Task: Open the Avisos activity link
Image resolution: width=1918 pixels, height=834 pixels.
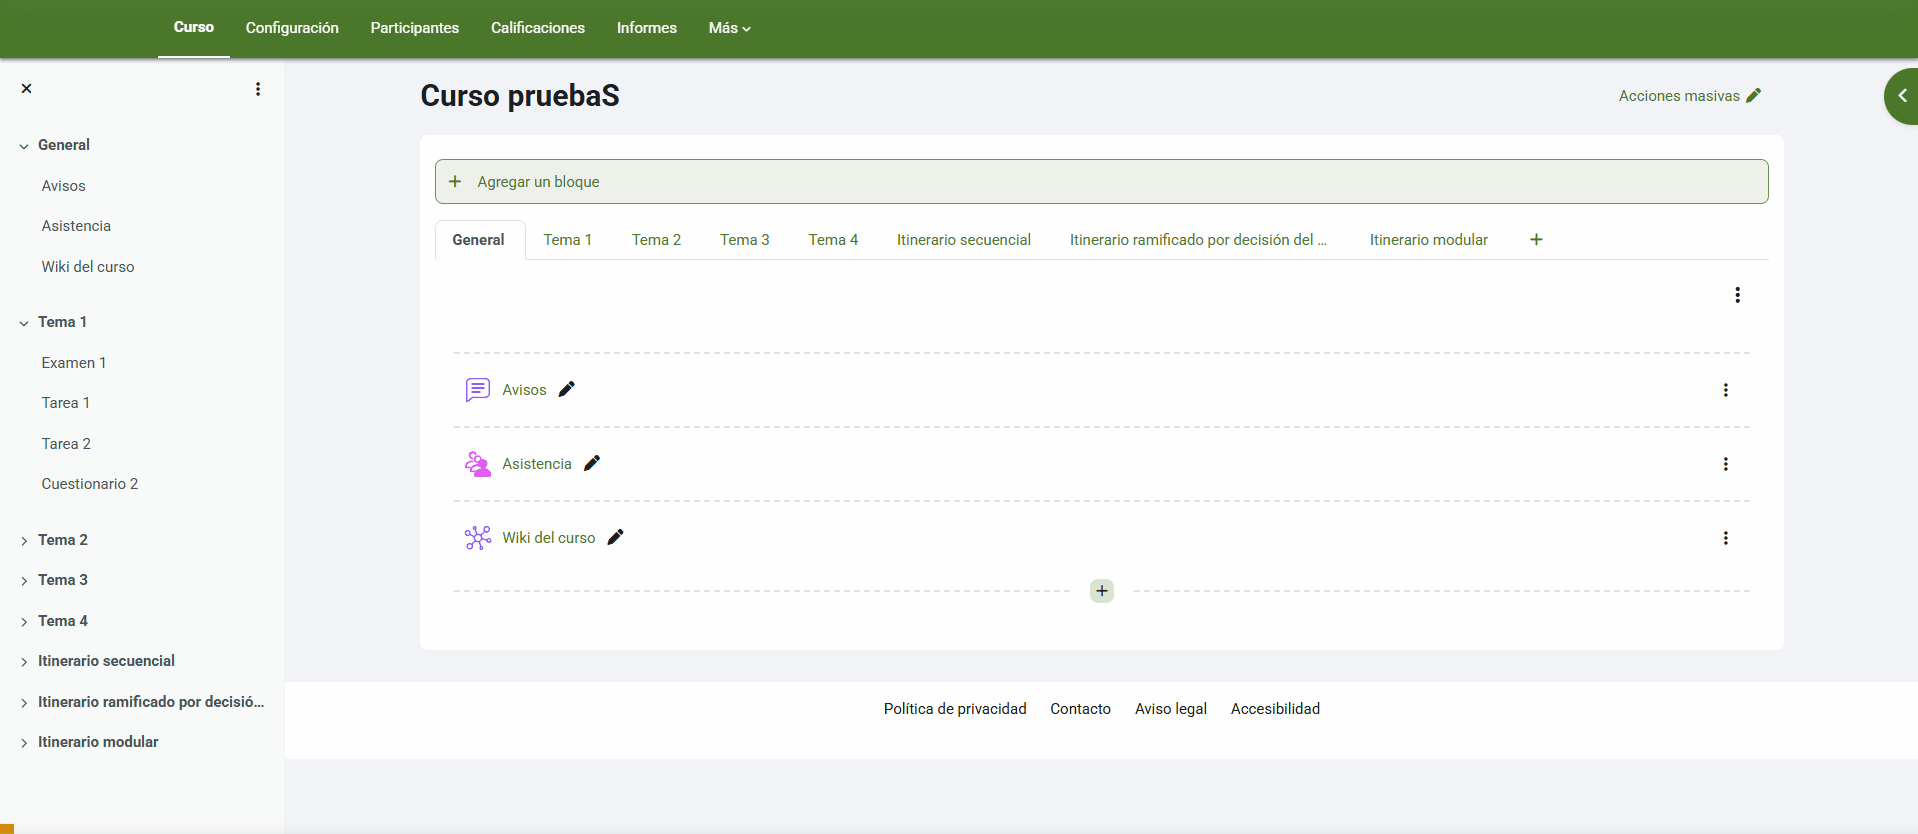Action: click(524, 390)
